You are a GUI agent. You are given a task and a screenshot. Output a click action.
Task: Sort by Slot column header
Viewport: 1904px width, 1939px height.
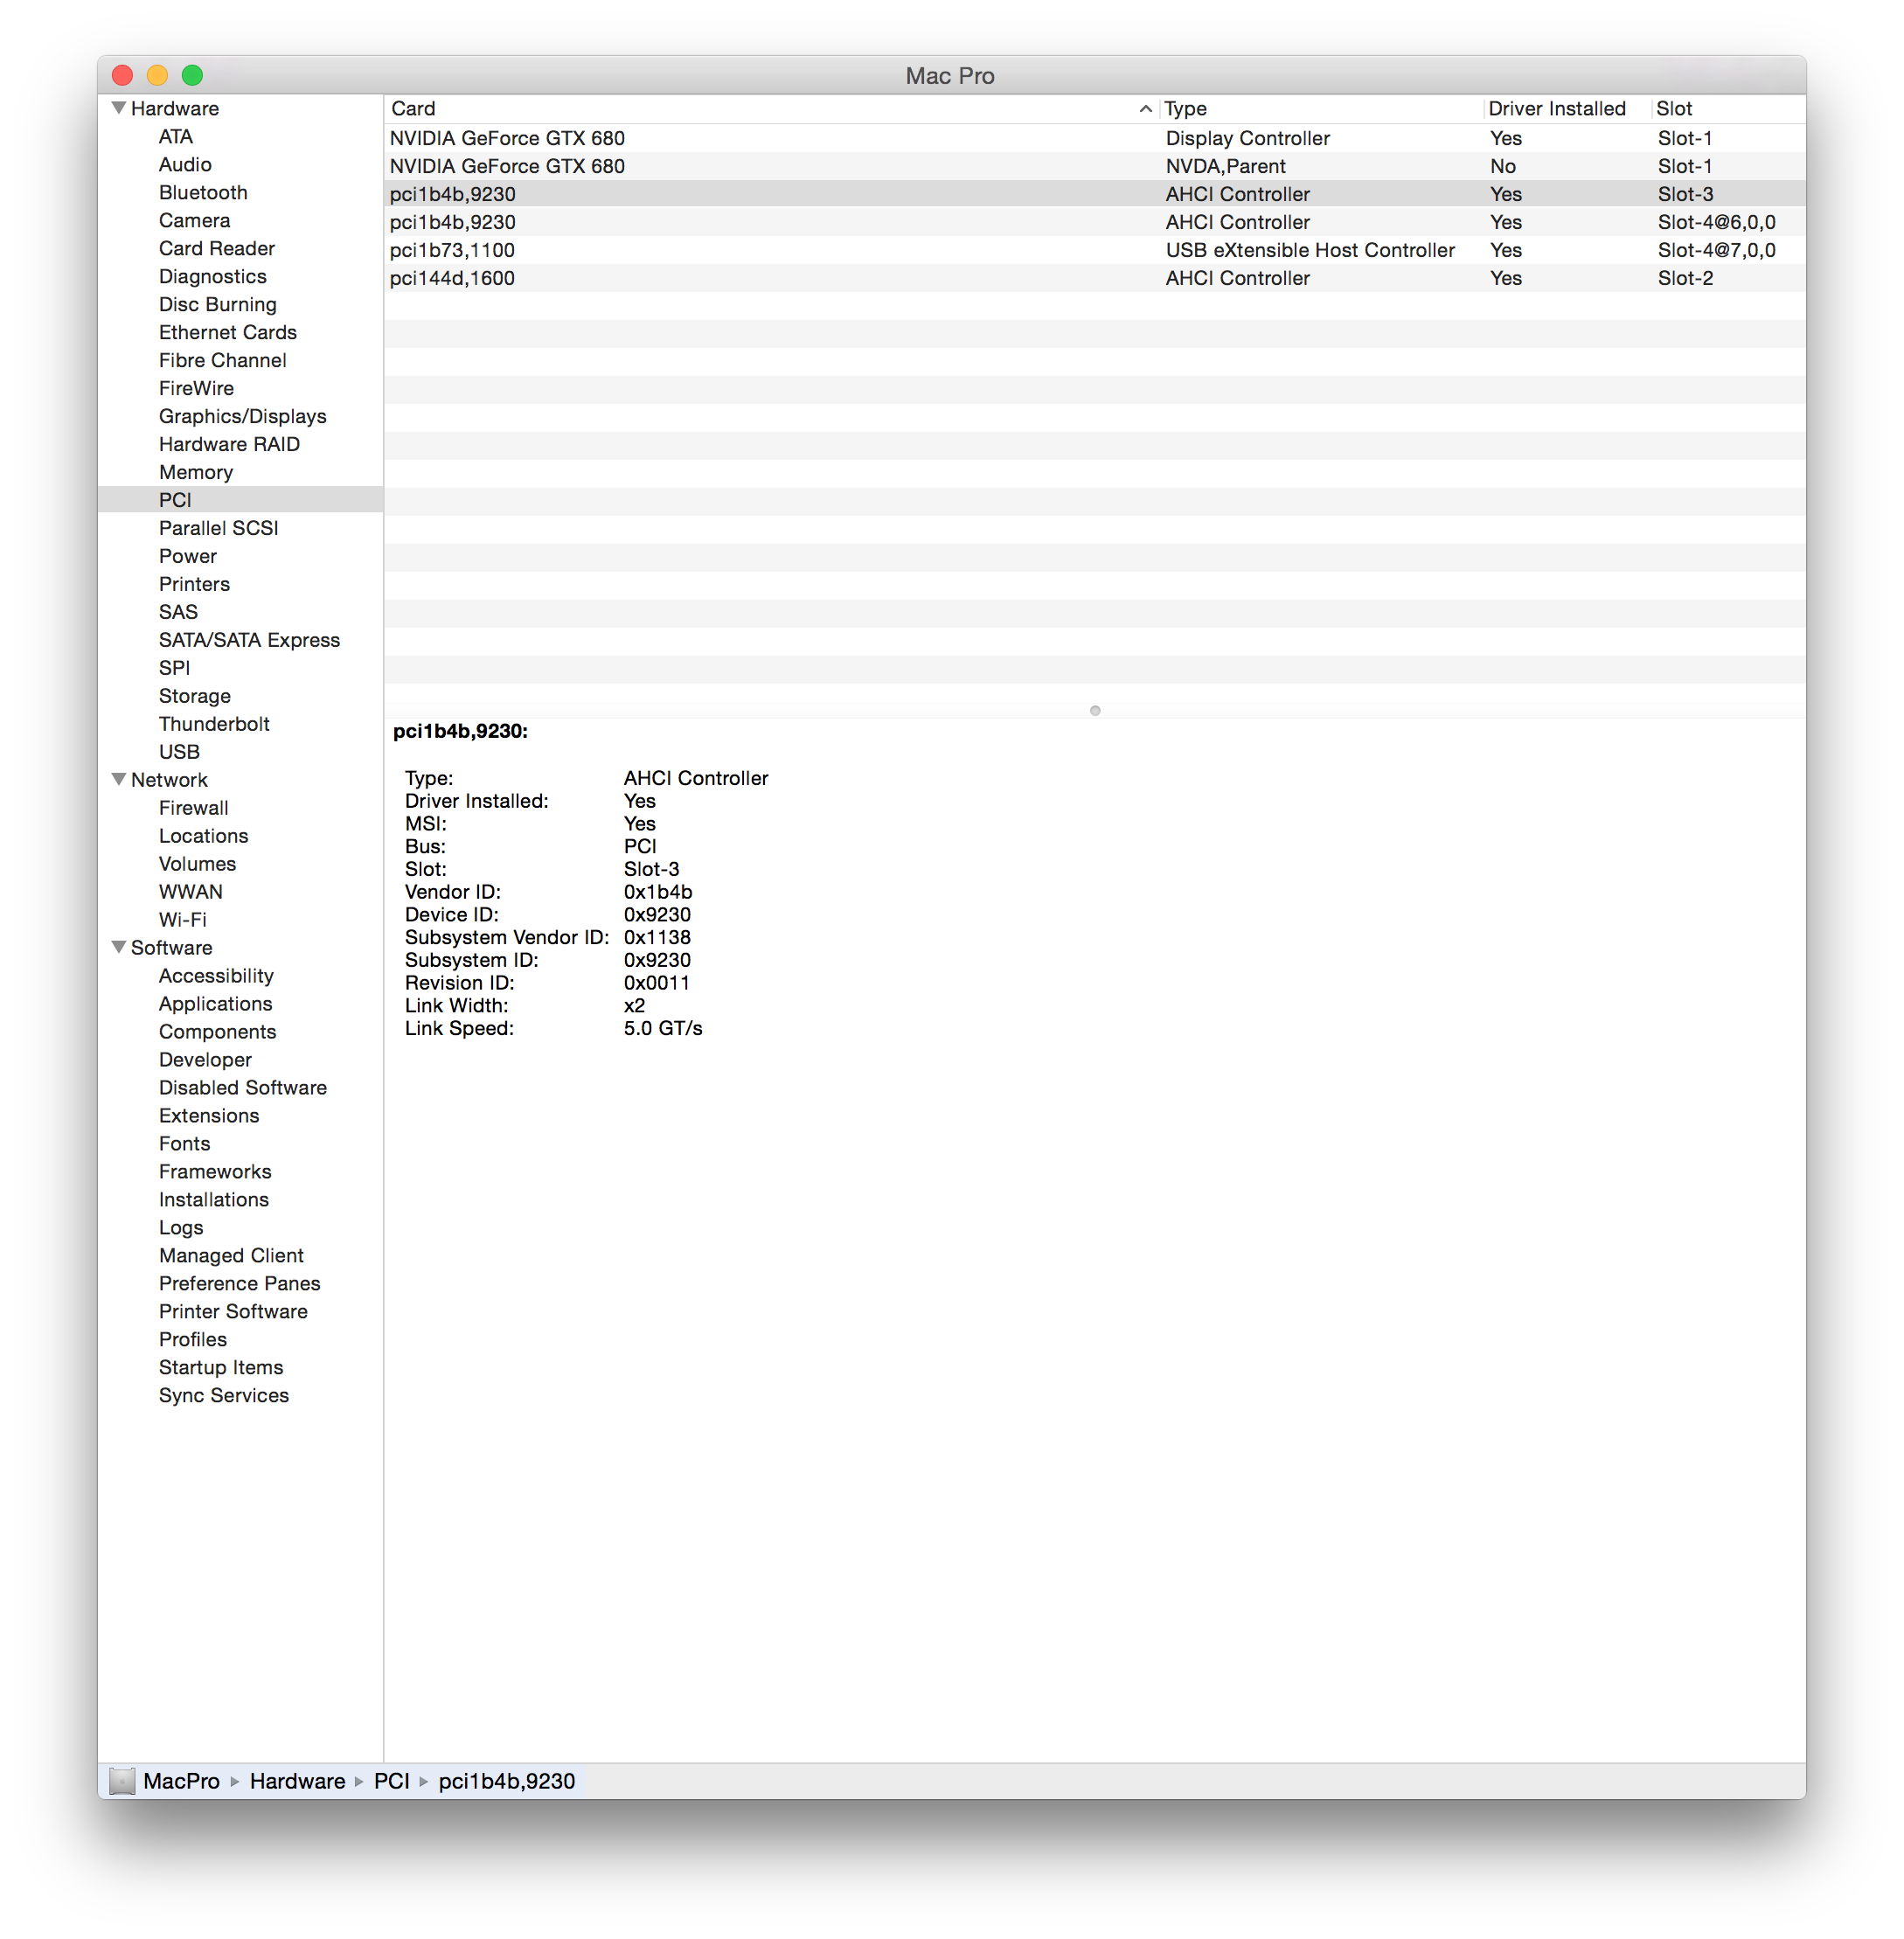pos(1674,109)
